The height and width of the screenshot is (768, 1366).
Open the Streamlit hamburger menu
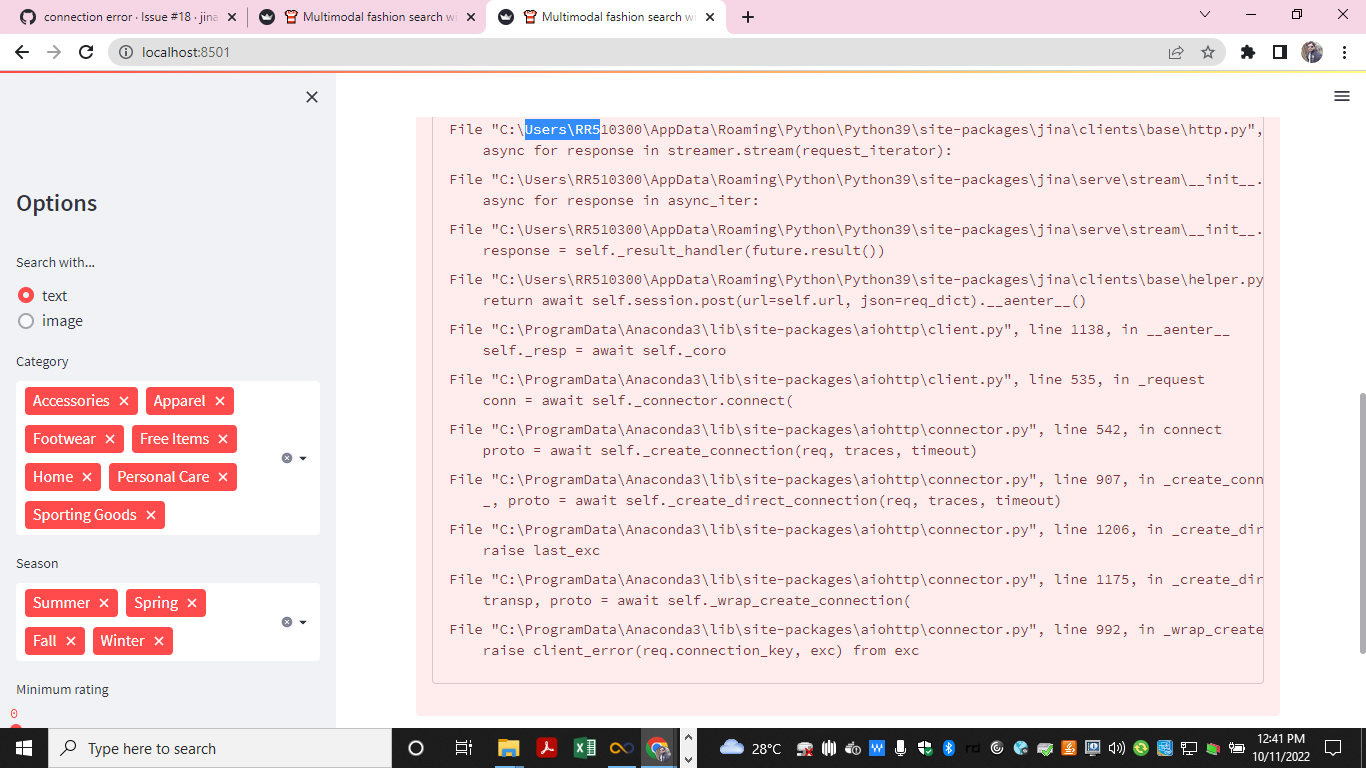[1342, 96]
